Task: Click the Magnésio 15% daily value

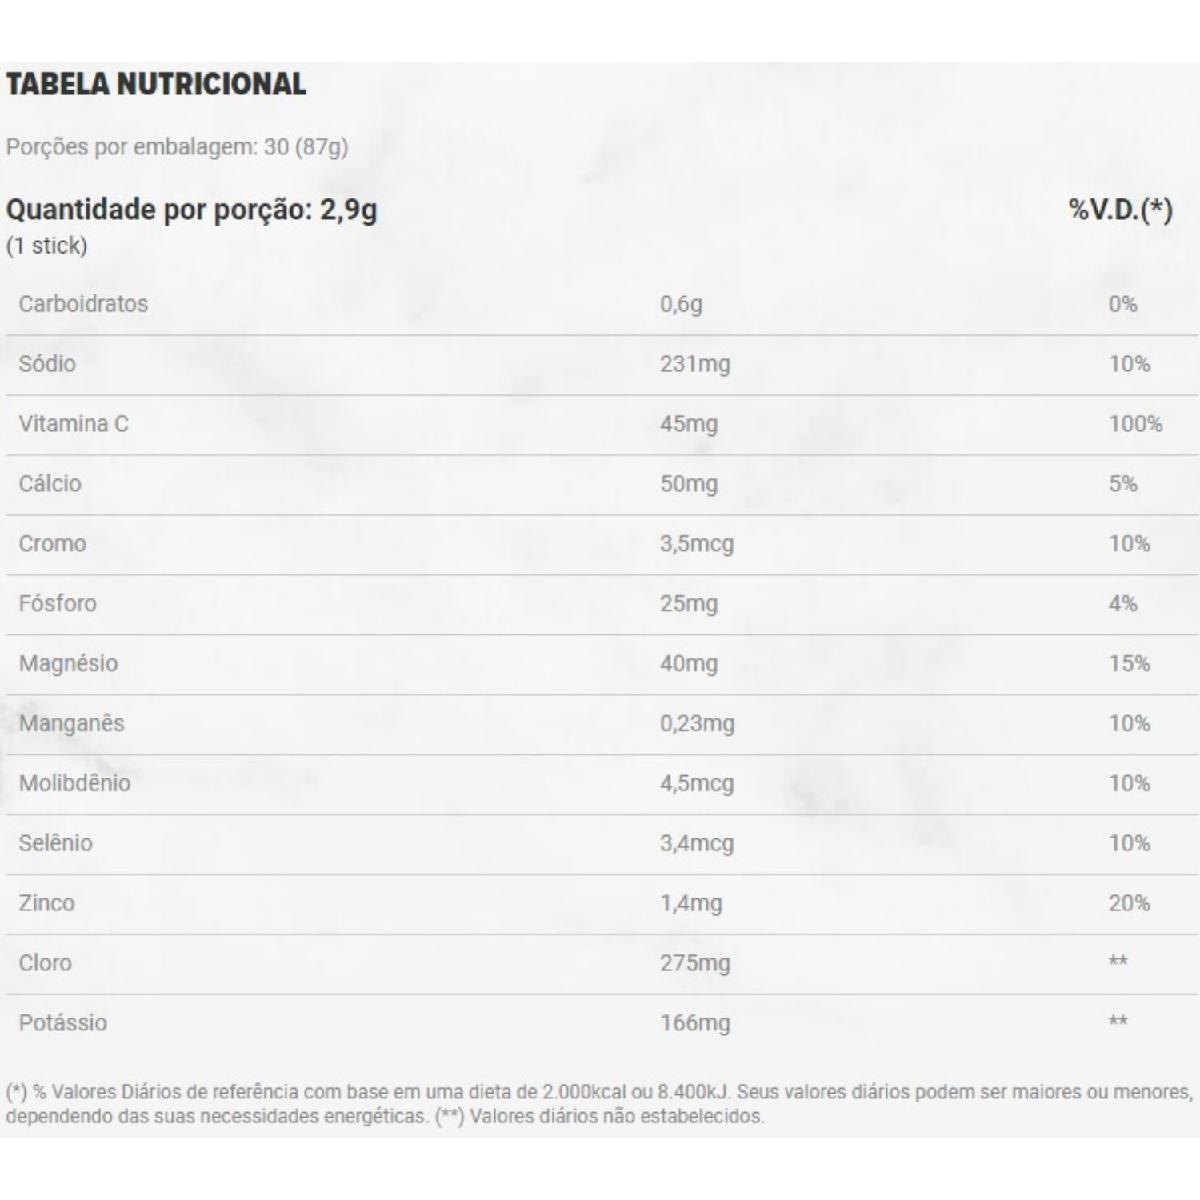Action: pyautogui.click(x=1129, y=664)
